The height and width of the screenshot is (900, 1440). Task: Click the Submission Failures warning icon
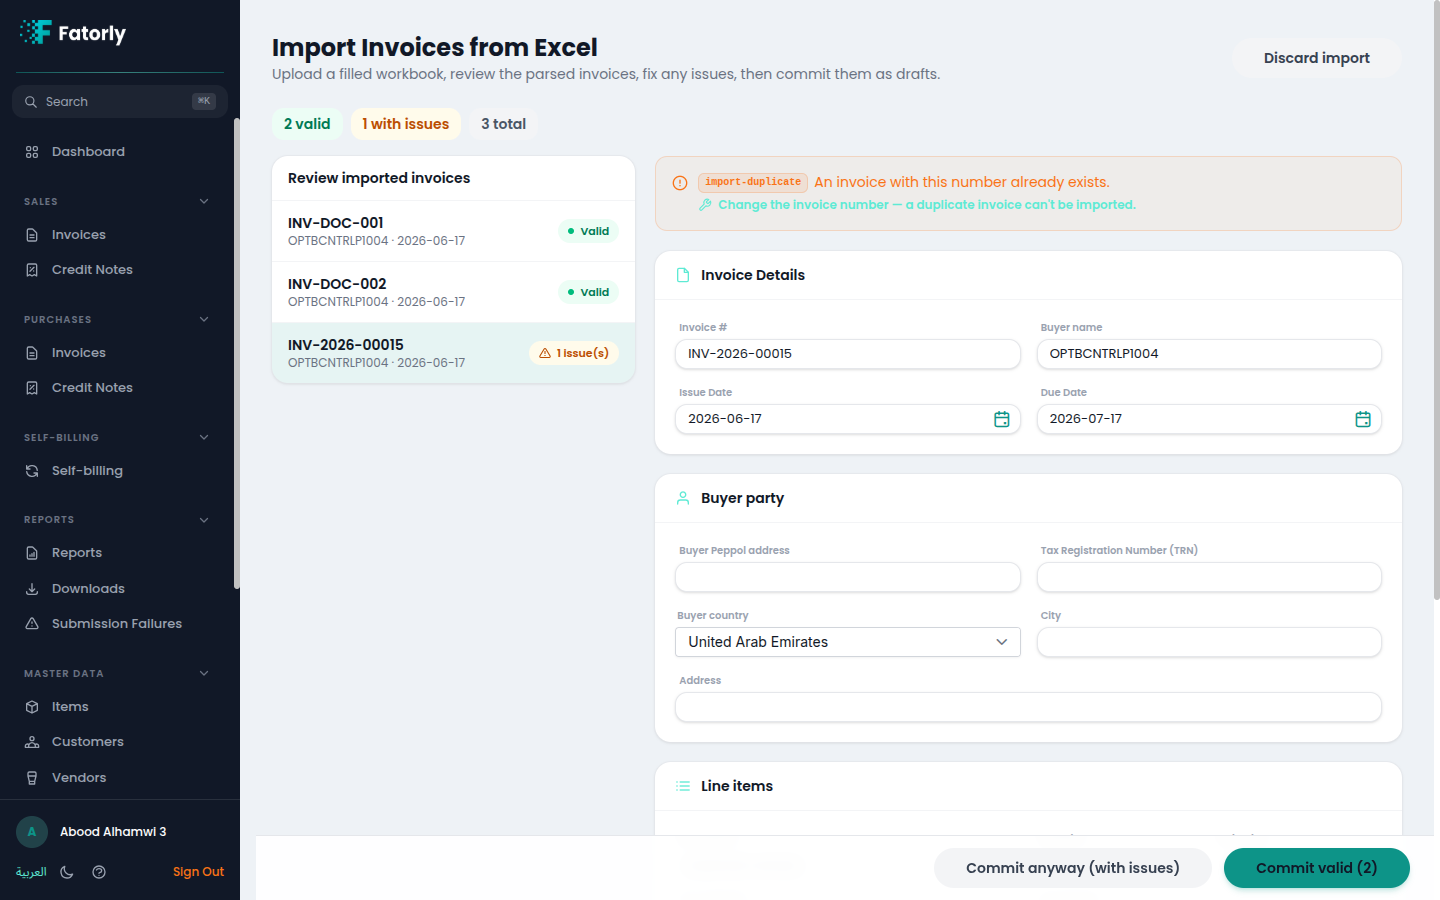32,624
